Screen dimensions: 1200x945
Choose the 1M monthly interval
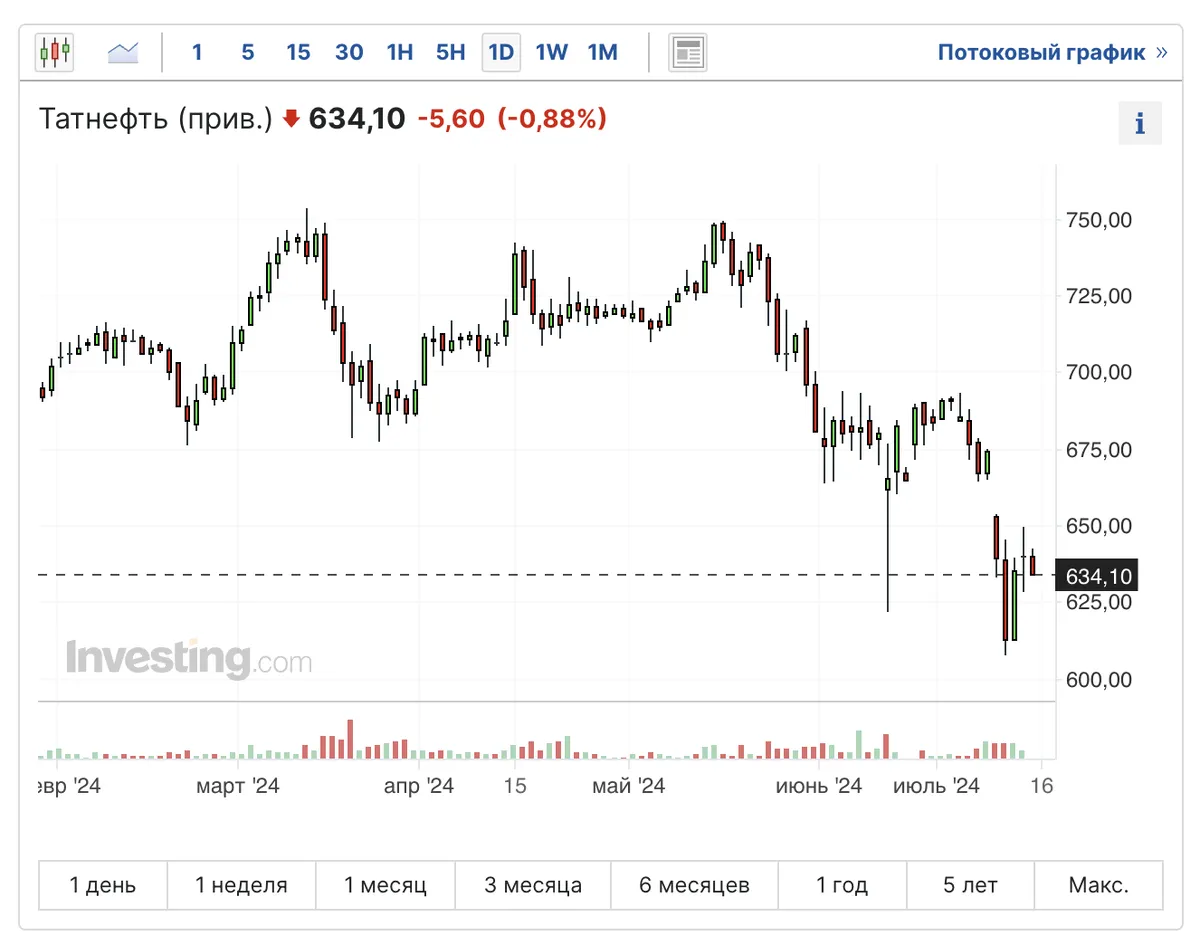(603, 52)
